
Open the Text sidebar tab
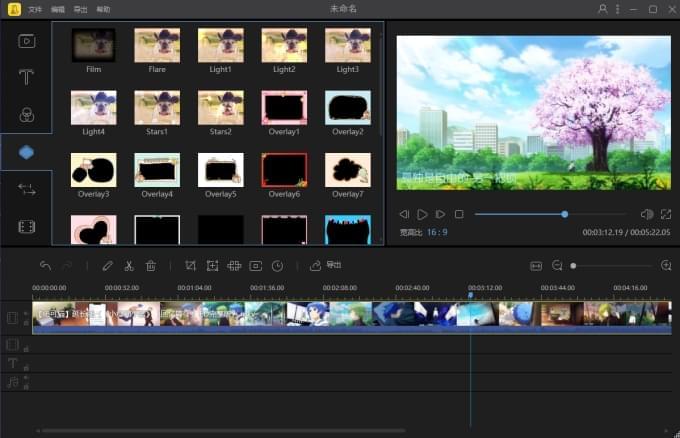coord(26,77)
